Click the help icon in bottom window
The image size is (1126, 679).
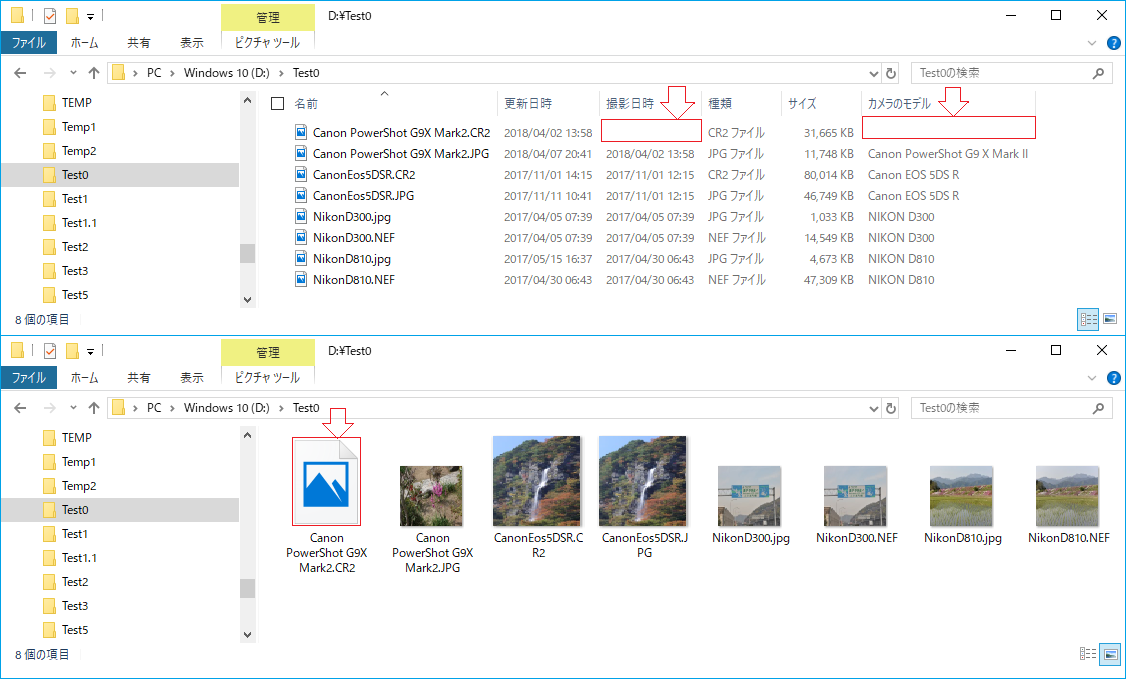(1113, 378)
